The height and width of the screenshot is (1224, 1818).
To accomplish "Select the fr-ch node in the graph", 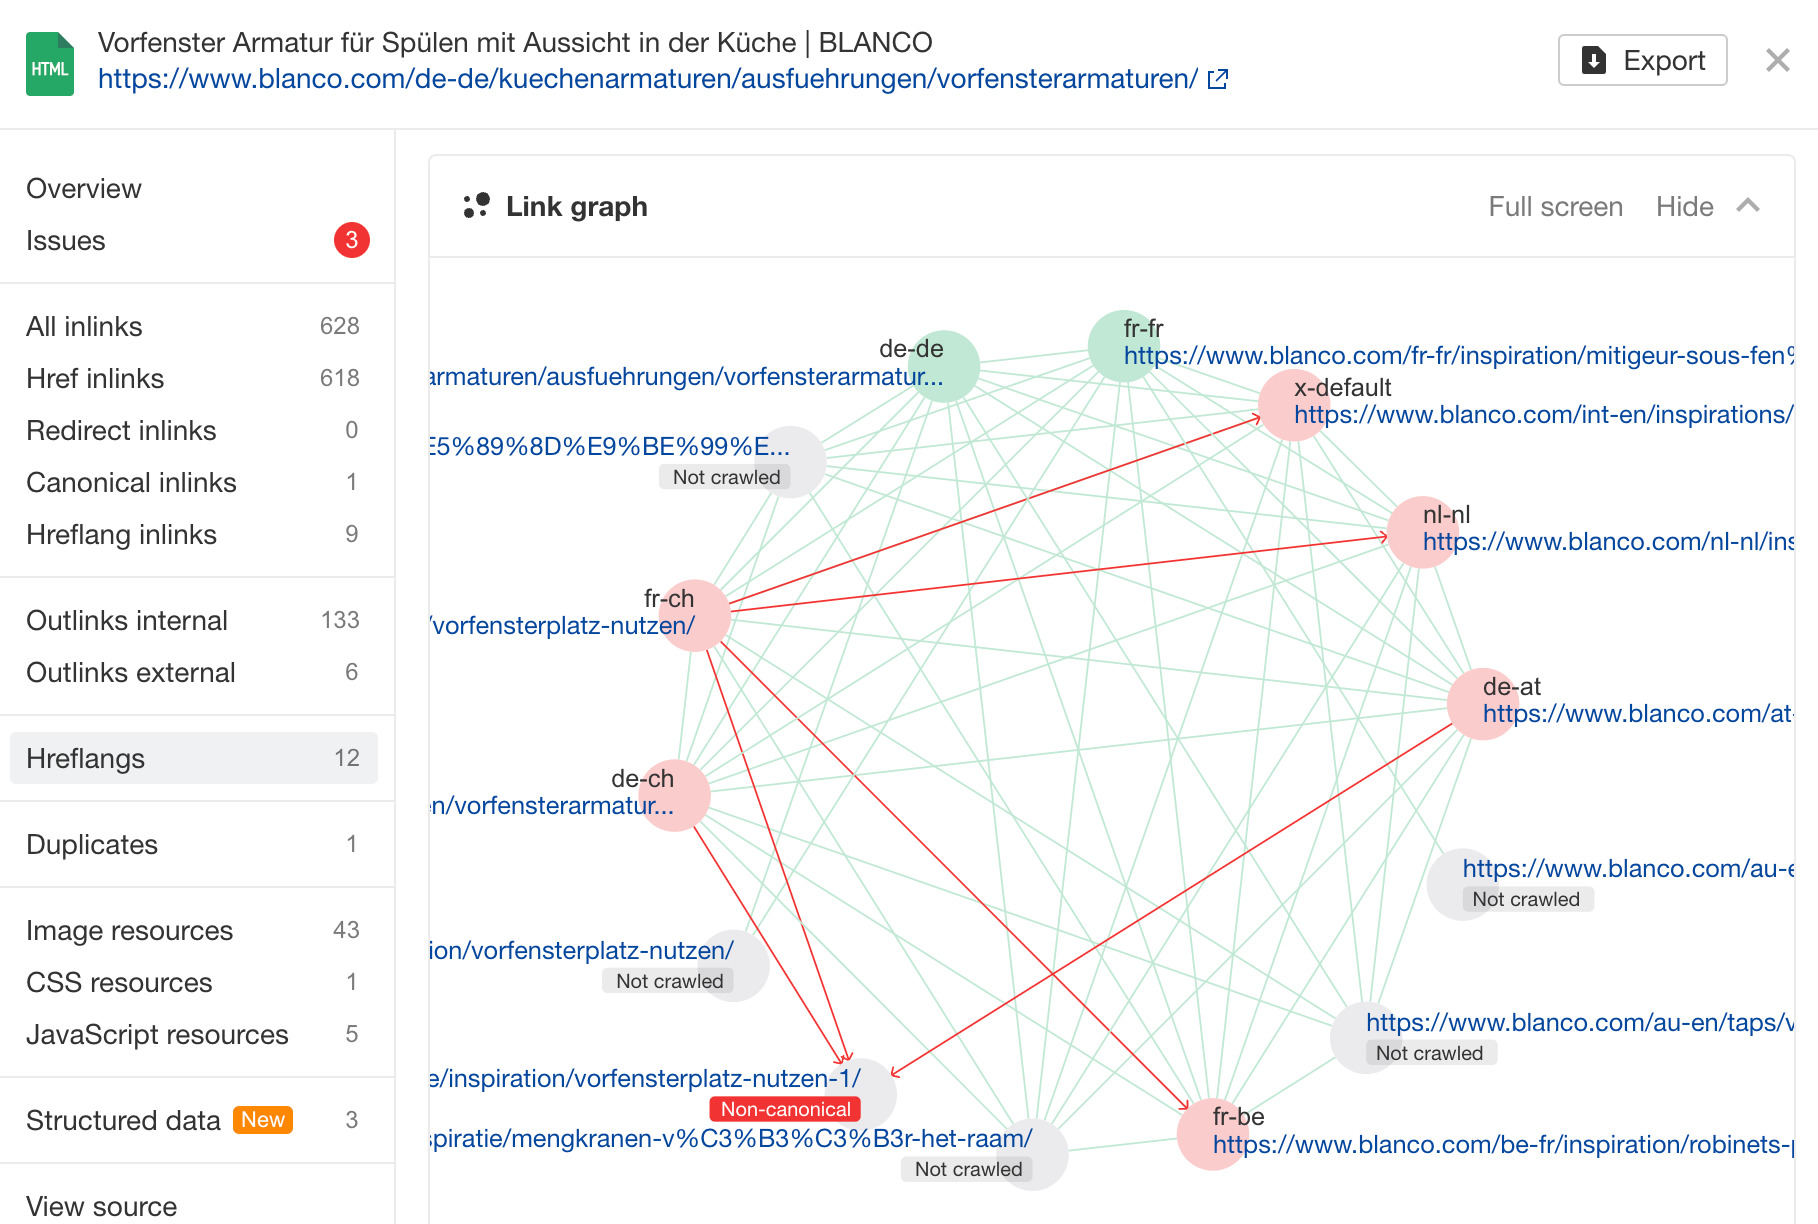I will click(x=697, y=617).
